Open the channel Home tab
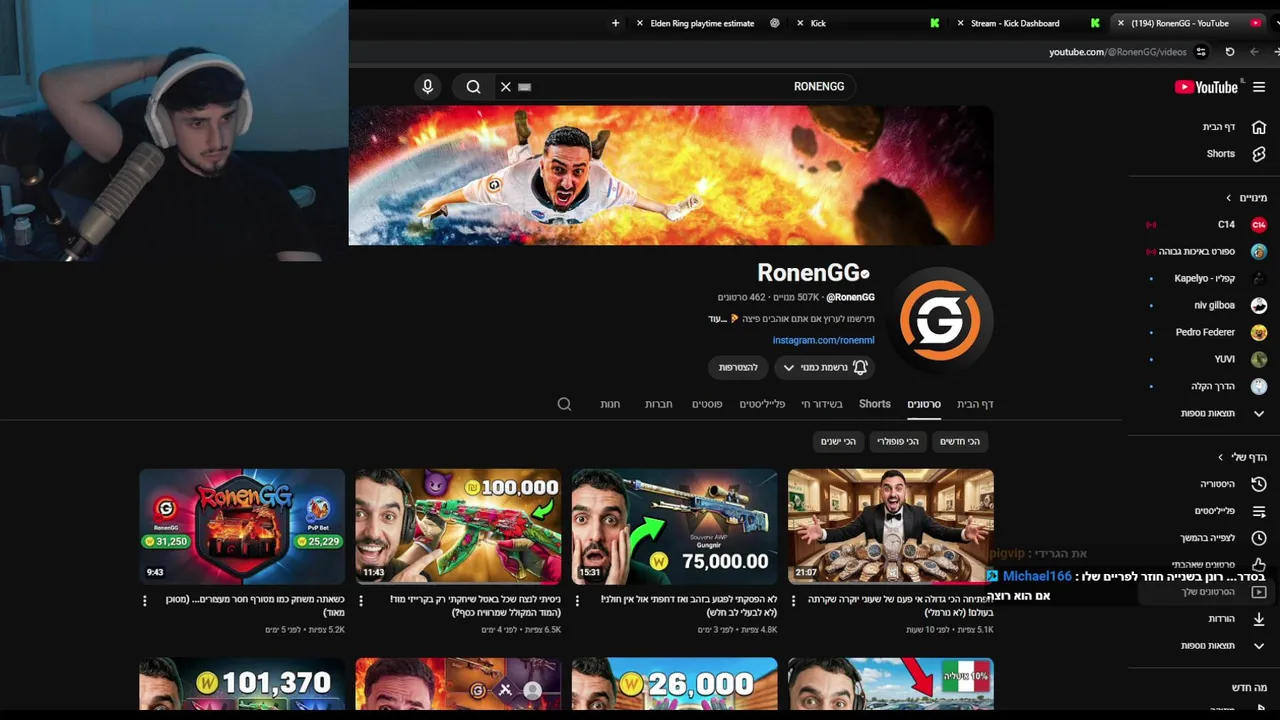Viewport: 1280px width, 720px height. point(975,404)
